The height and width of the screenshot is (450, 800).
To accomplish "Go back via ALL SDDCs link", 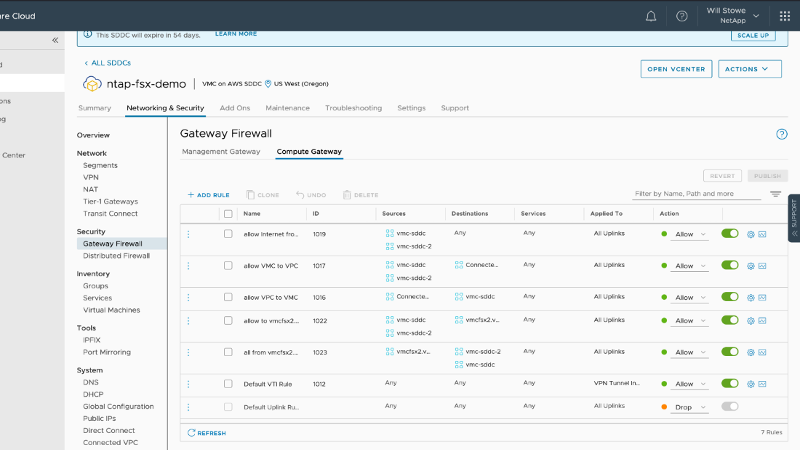I will coord(107,63).
